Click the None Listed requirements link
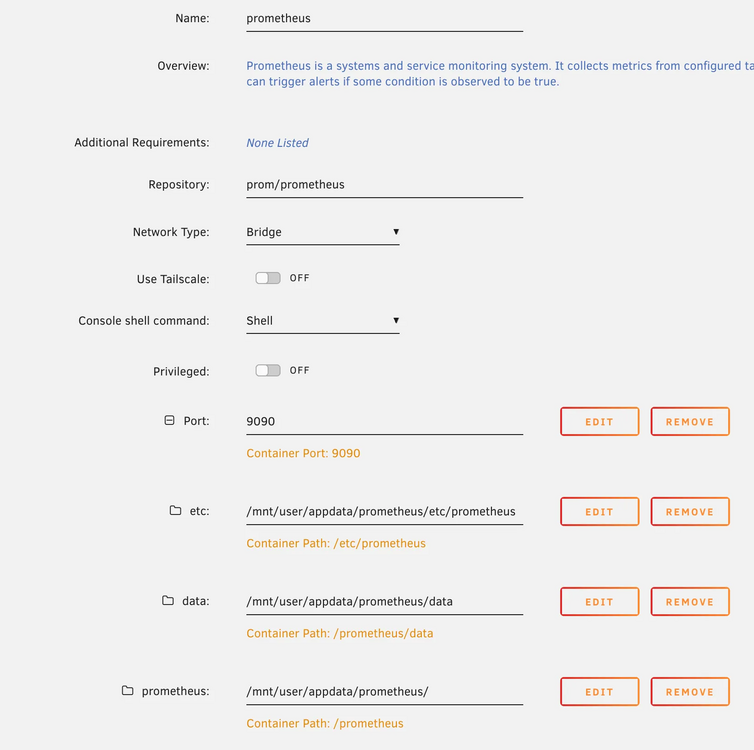 click(x=277, y=143)
